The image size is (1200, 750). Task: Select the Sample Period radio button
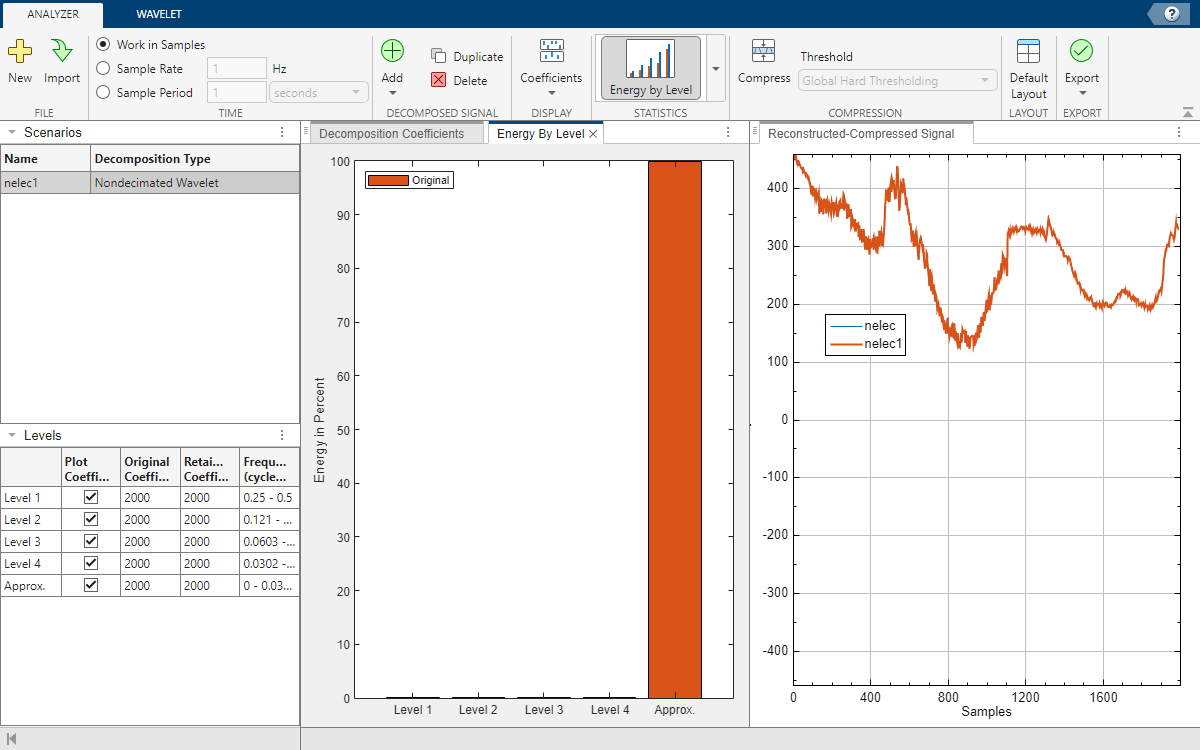pos(103,93)
